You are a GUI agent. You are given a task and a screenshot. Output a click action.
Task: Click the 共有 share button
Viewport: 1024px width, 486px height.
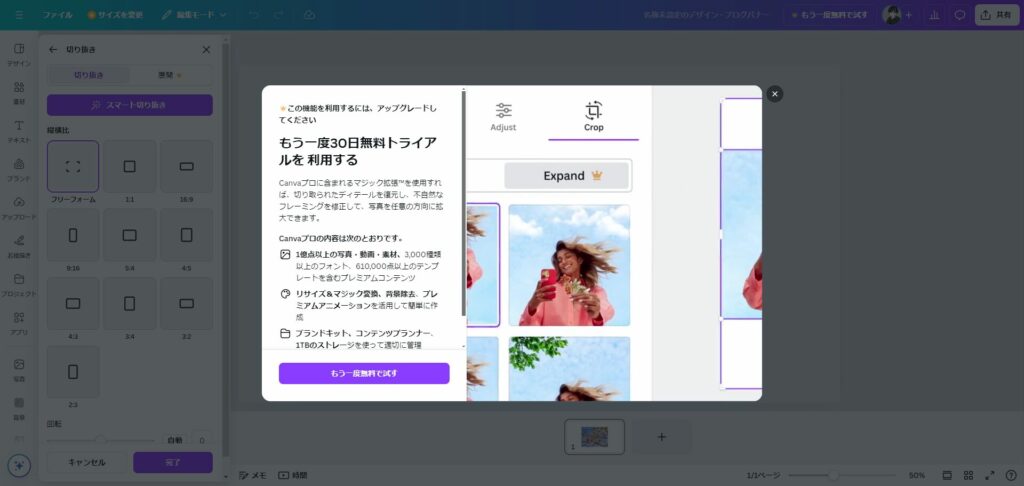997,14
